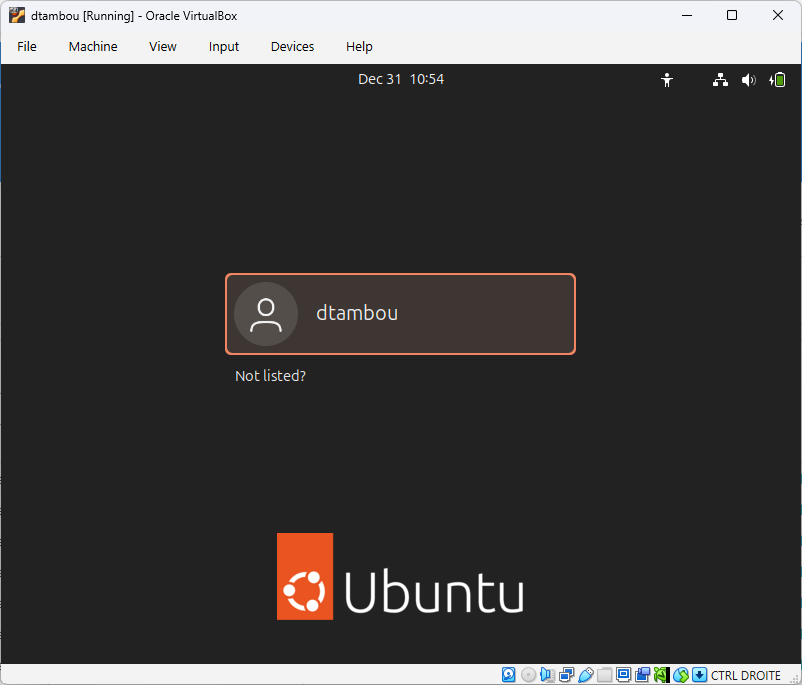
Task: Click the CTRL DROITE host key label
Action: (746, 675)
